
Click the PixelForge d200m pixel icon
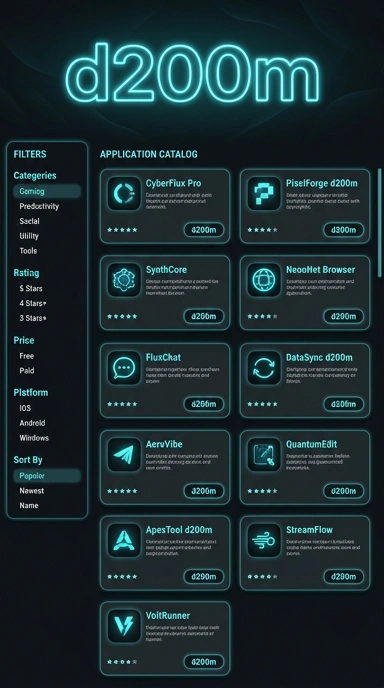(x=264, y=193)
